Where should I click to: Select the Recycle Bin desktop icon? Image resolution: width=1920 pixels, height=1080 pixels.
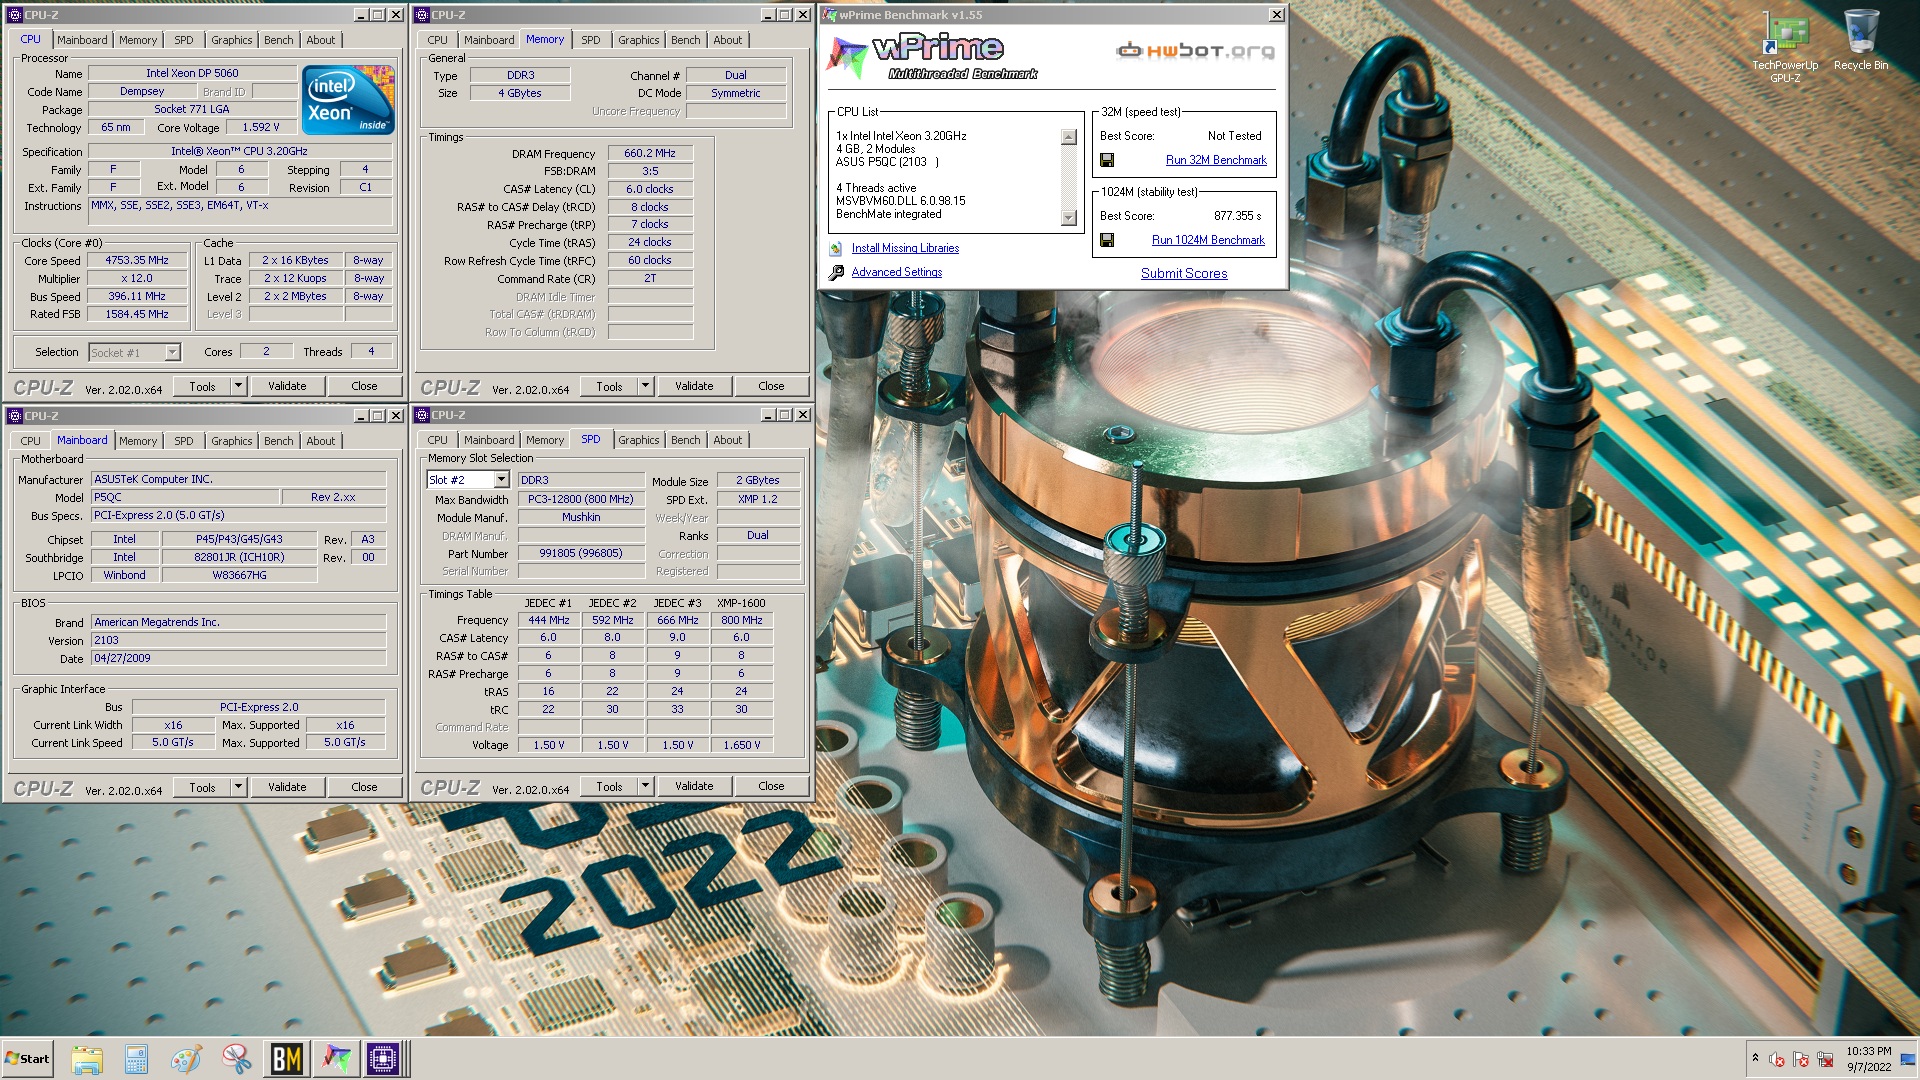(1861, 40)
